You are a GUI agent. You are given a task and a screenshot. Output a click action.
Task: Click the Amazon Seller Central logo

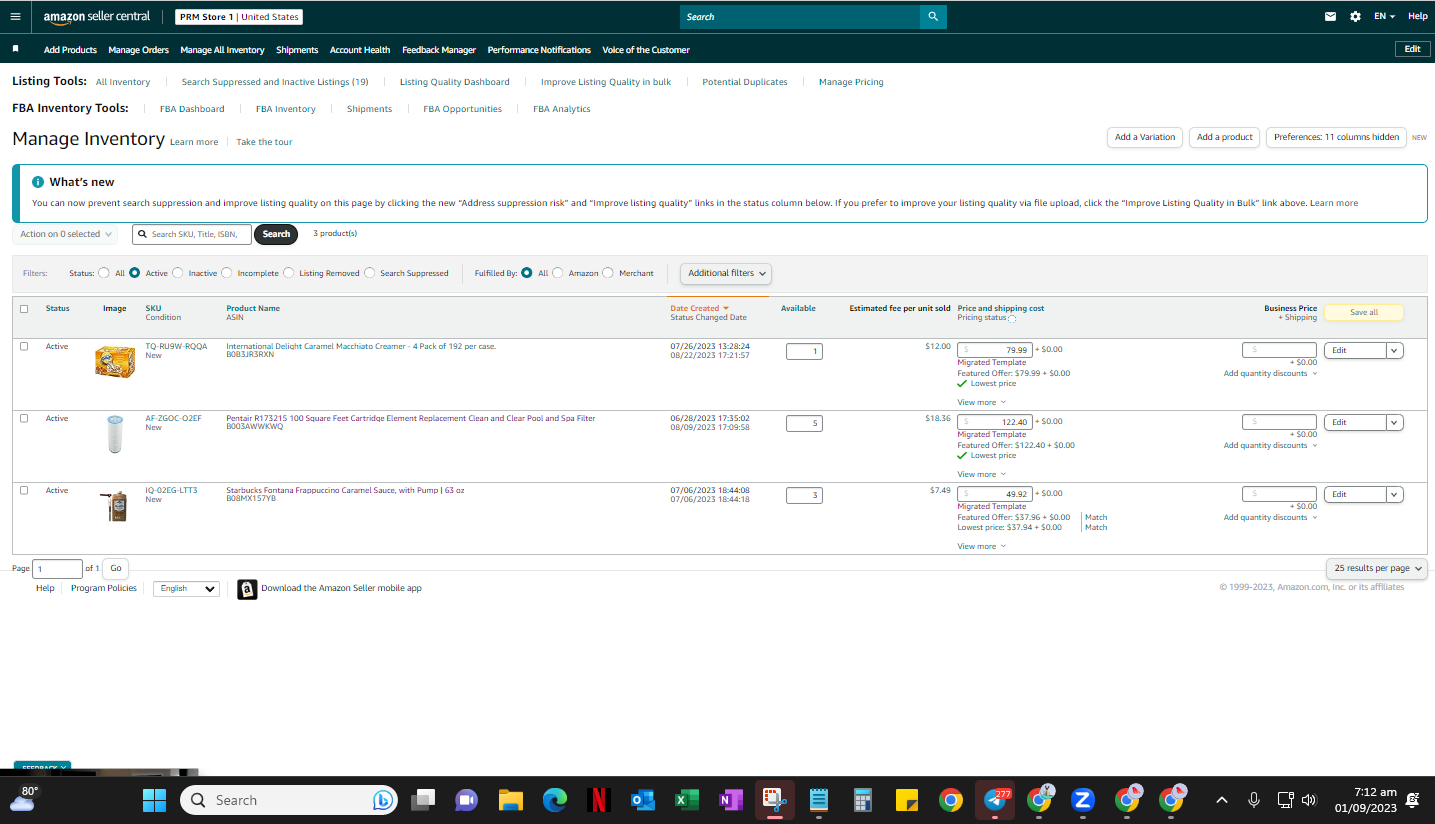pos(97,17)
